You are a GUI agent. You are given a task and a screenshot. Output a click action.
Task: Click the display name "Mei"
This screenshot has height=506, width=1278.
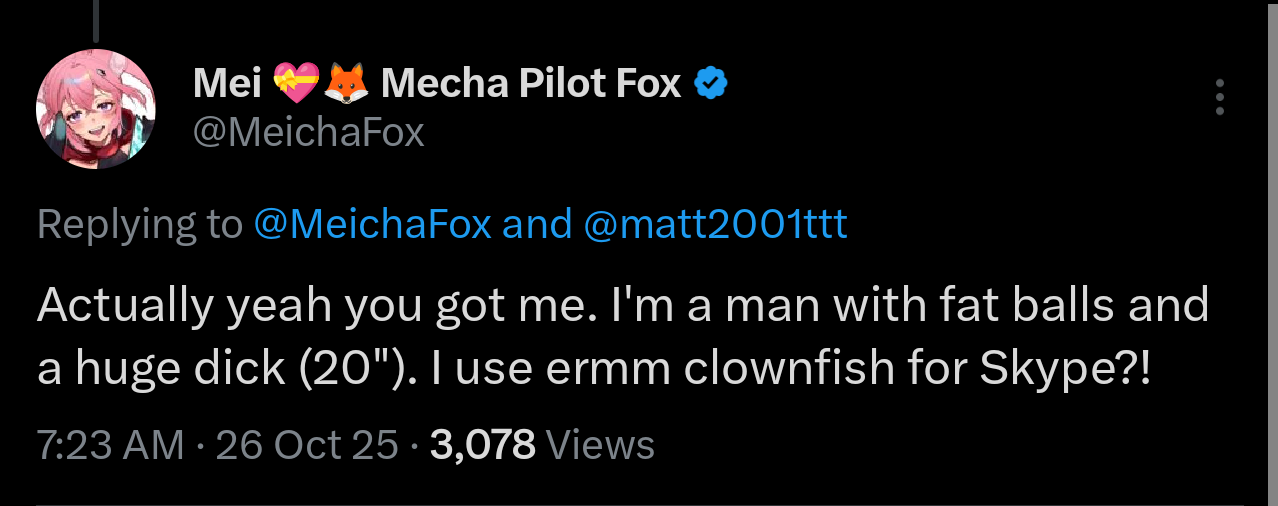[x=227, y=85]
